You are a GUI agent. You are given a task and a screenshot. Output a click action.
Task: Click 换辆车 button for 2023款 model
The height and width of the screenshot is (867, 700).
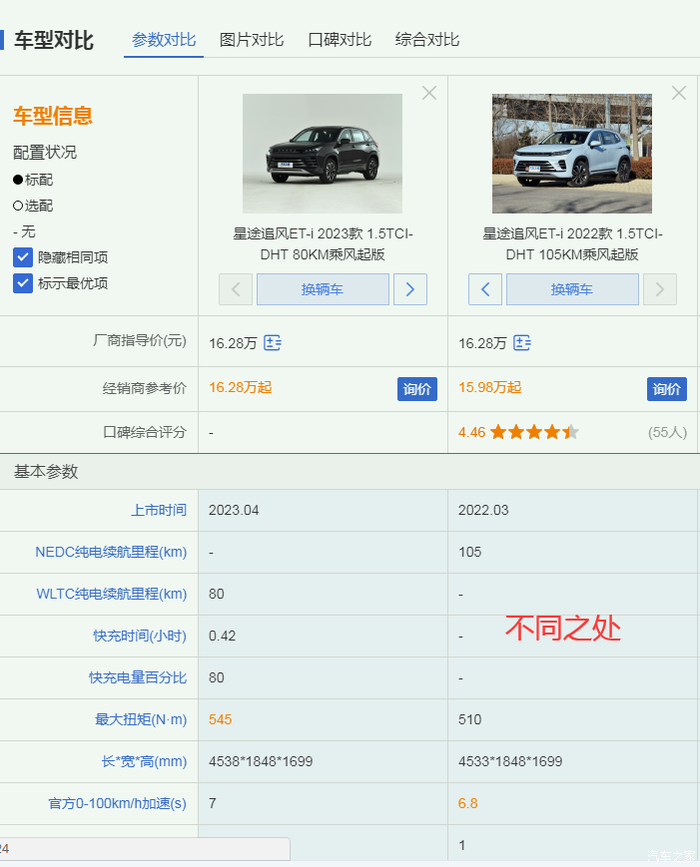click(x=322, y=290)
